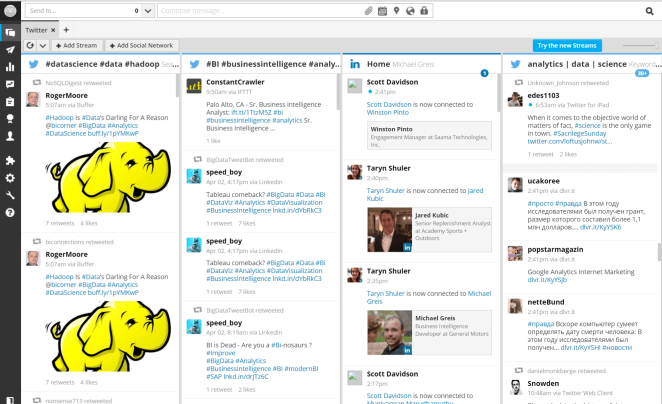Click ConstantCrawler username
The image size is (662, 404).
pyautogui.click(x=235, y=82)
